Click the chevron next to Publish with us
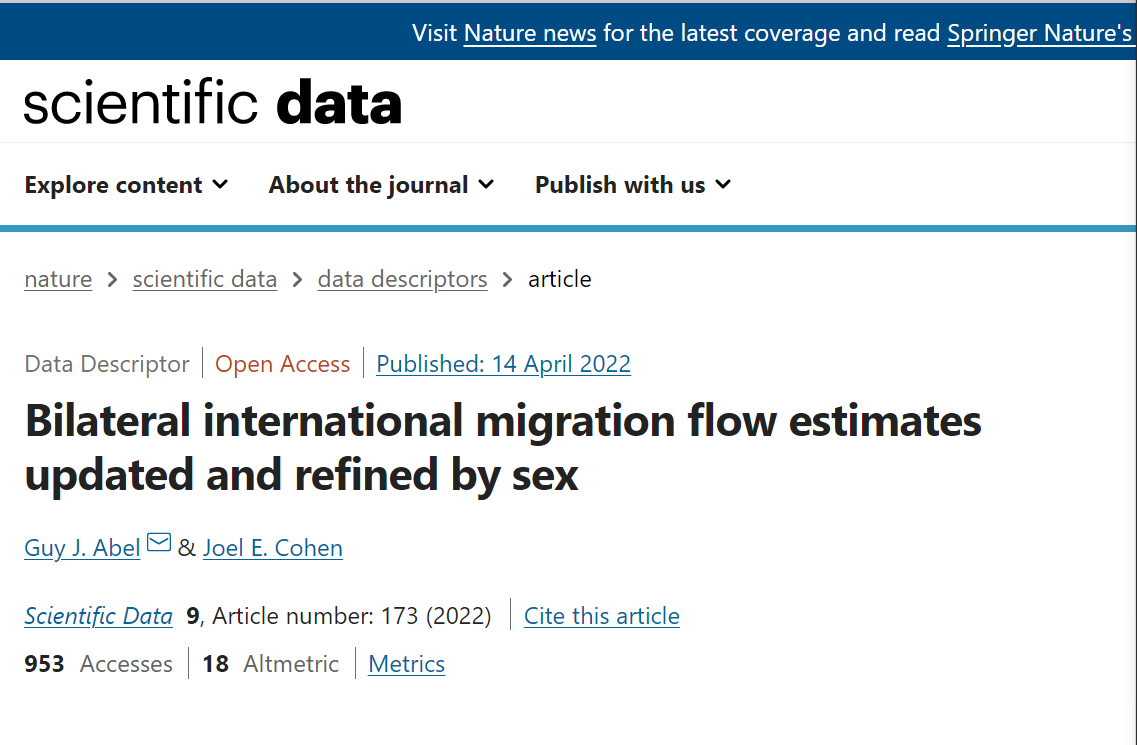 [723, 184]
